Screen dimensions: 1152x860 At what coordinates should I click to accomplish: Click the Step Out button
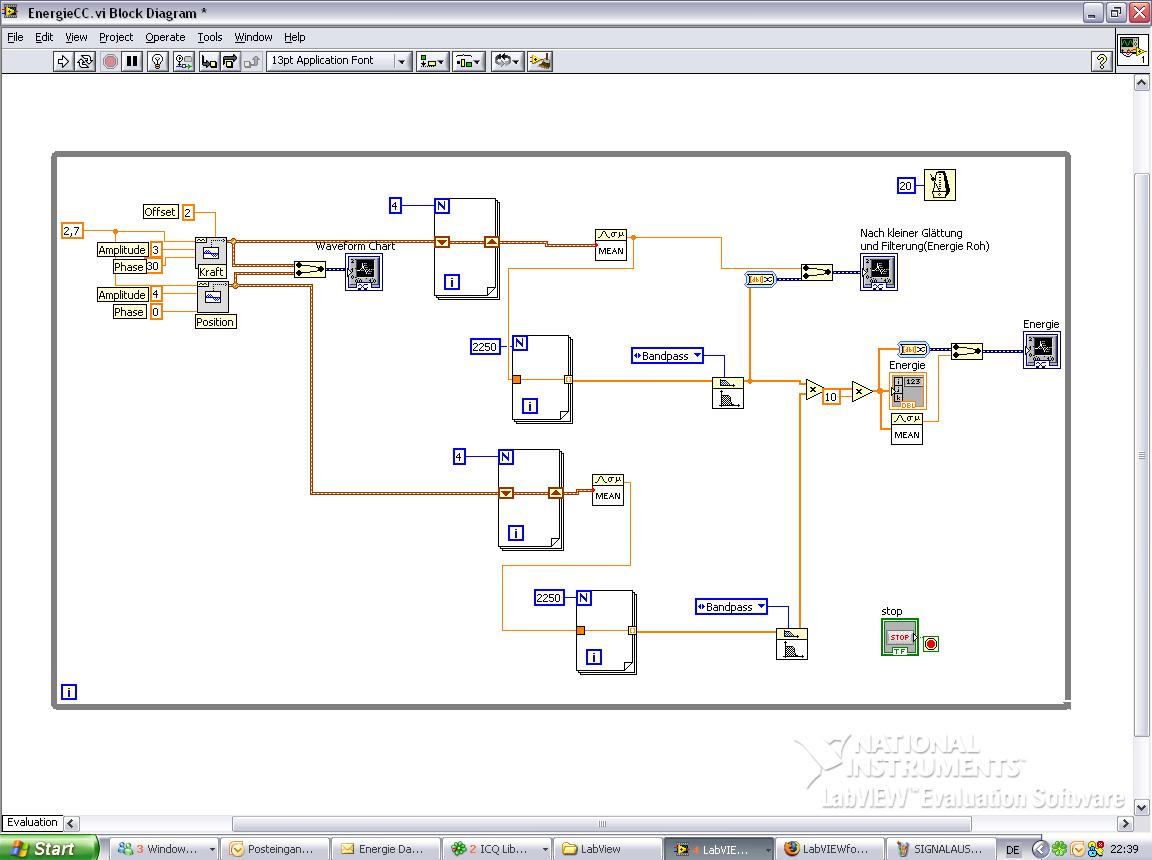(251, 61)
